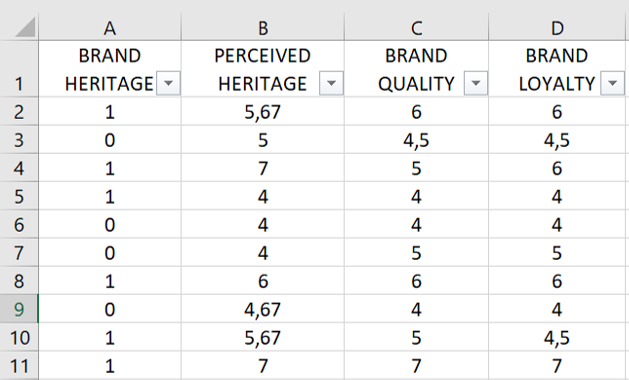Select cell C3 with value 4,5
Viewport: 629px width, 380px height.
[416, 139]
